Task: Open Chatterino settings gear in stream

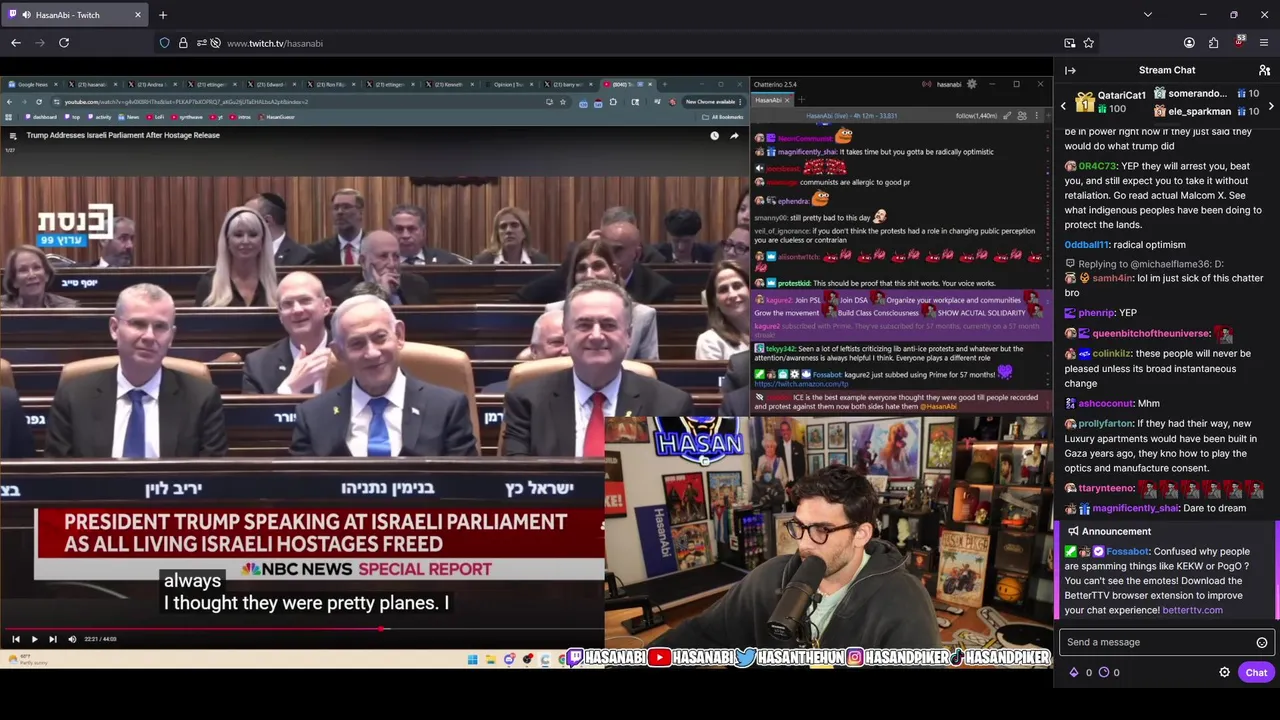Action: [x=971, y=84]
